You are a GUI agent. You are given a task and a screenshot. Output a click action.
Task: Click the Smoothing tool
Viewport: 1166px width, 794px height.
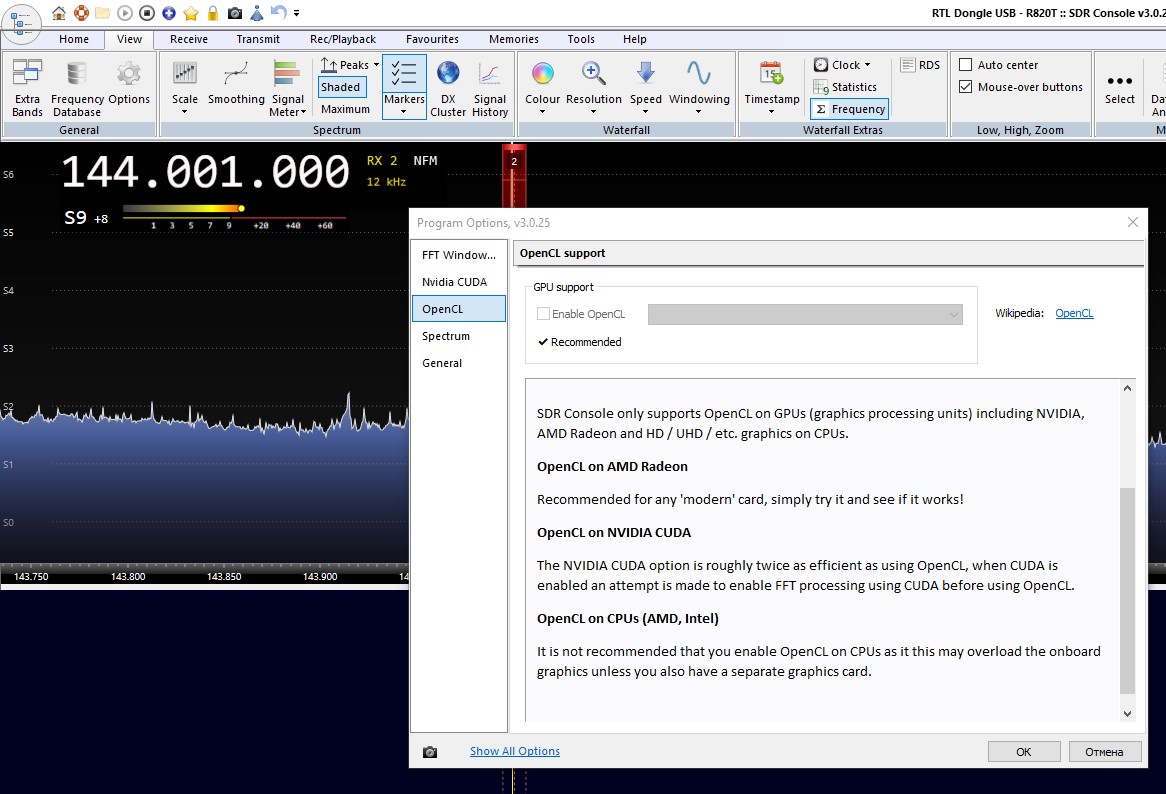point(236,83)
